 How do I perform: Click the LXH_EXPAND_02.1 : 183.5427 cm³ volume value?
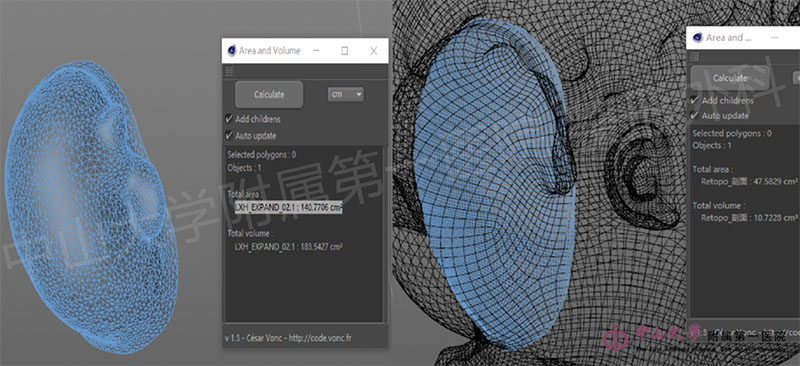click(288, 247)
